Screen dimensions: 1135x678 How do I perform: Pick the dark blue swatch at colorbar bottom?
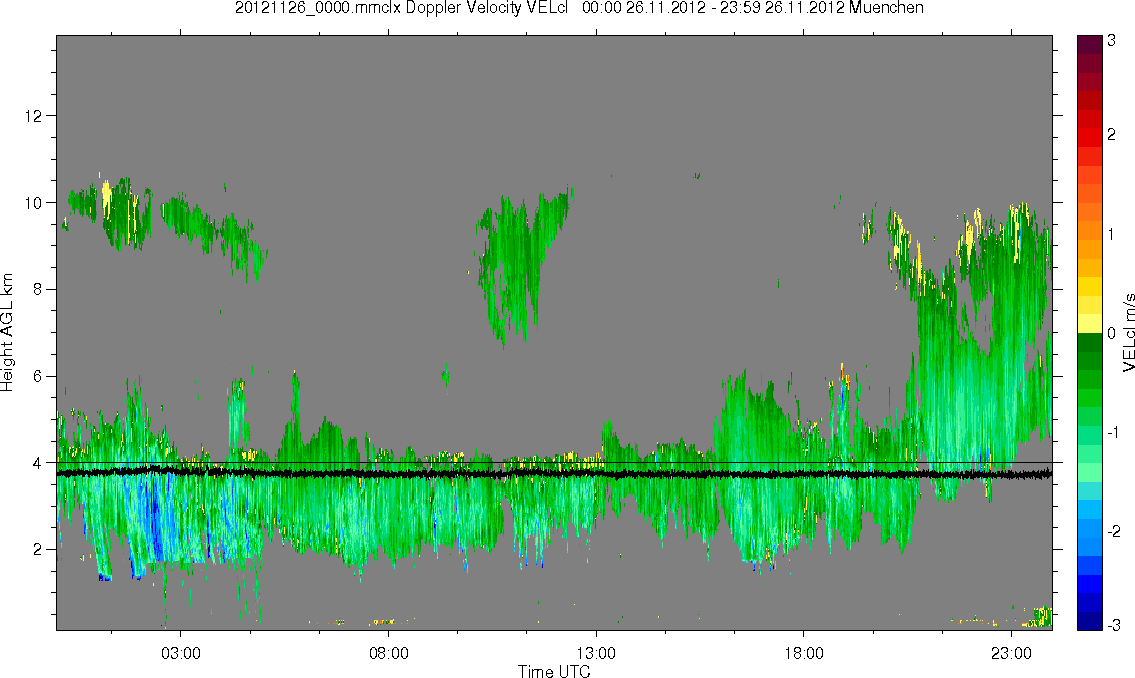pos(1090,621)
